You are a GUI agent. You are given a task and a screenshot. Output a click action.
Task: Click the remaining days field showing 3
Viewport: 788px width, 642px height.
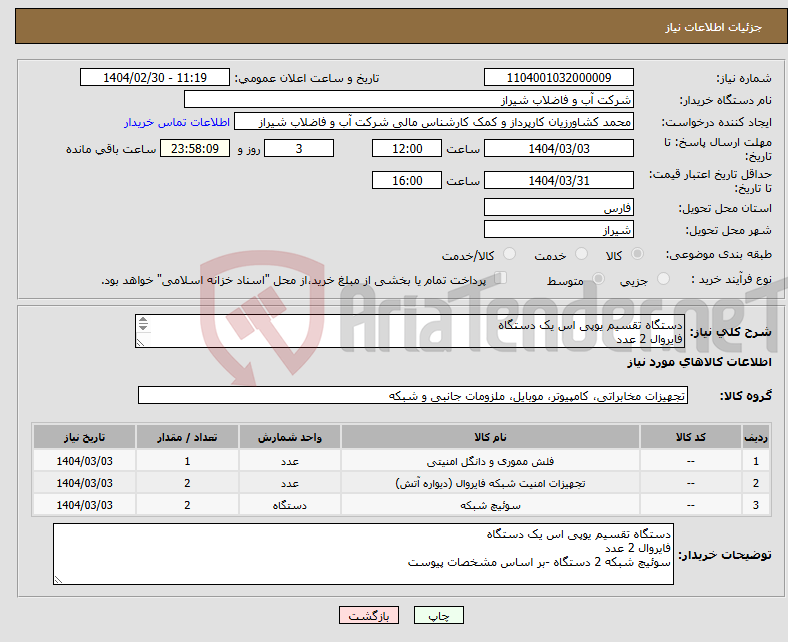(x=299, y=148)
